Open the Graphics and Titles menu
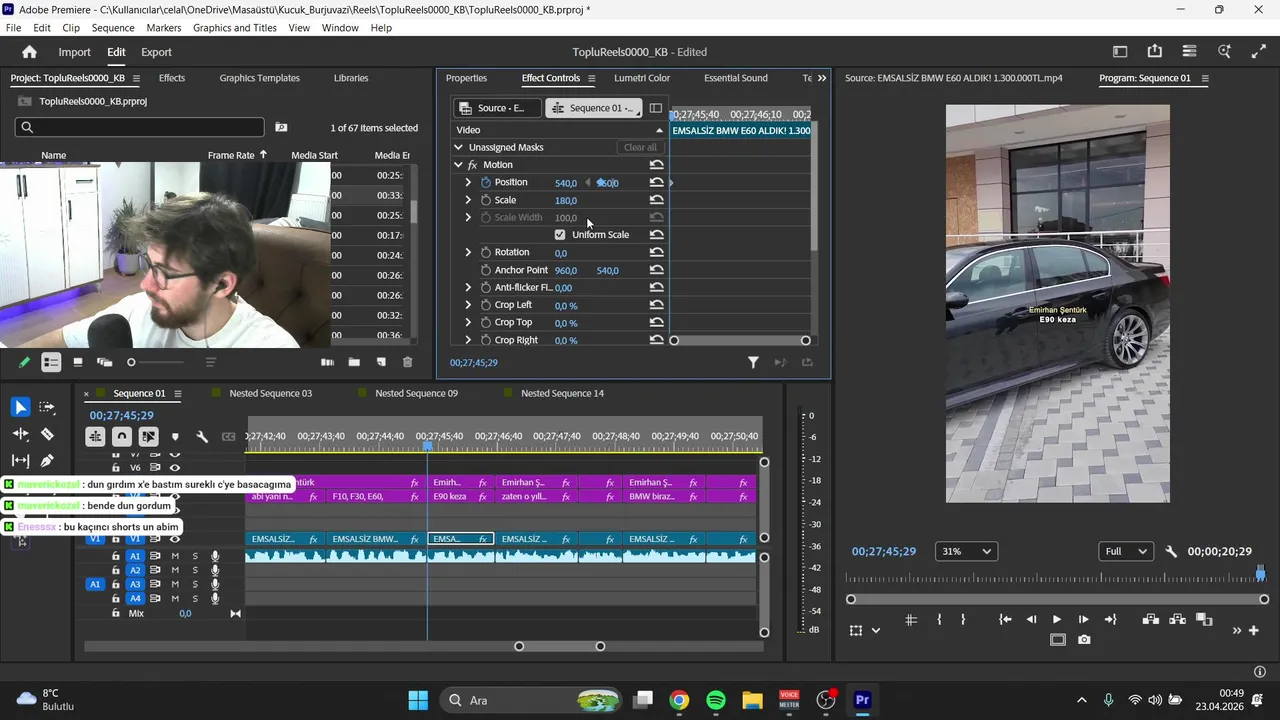1280x720 pixels. (235, 28)
